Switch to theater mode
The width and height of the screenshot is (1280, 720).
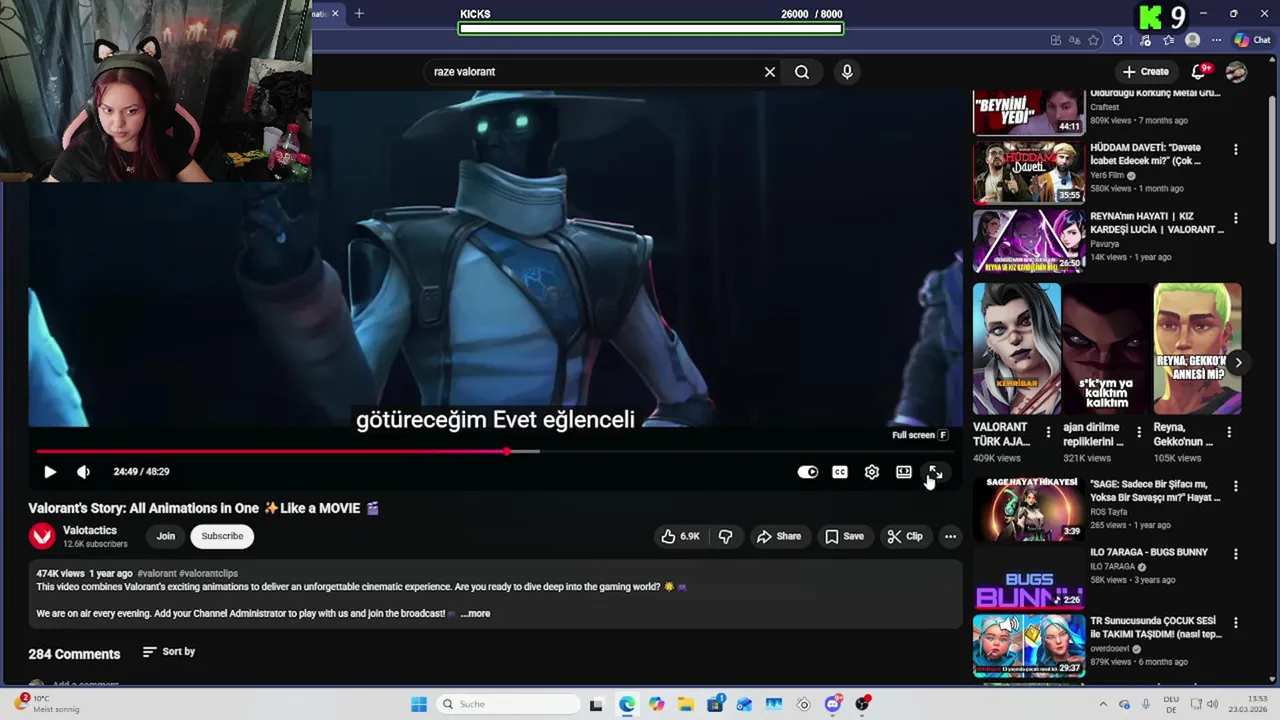tap(904, 472)
